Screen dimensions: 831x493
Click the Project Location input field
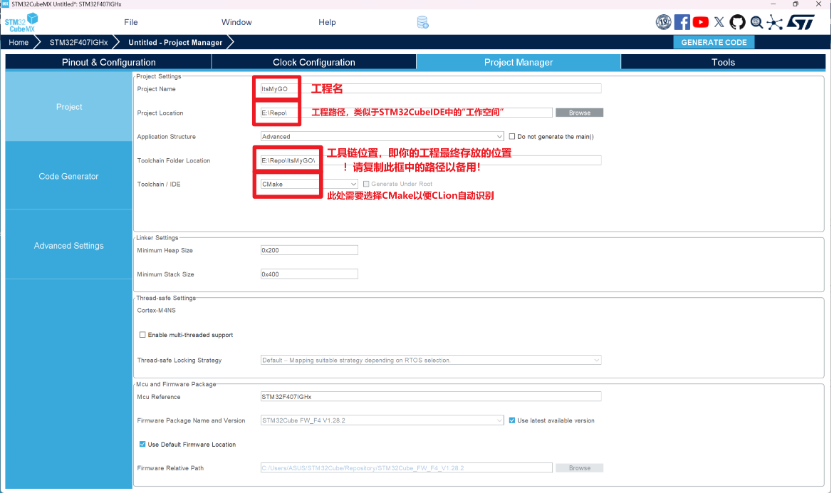tap(406, 112)
